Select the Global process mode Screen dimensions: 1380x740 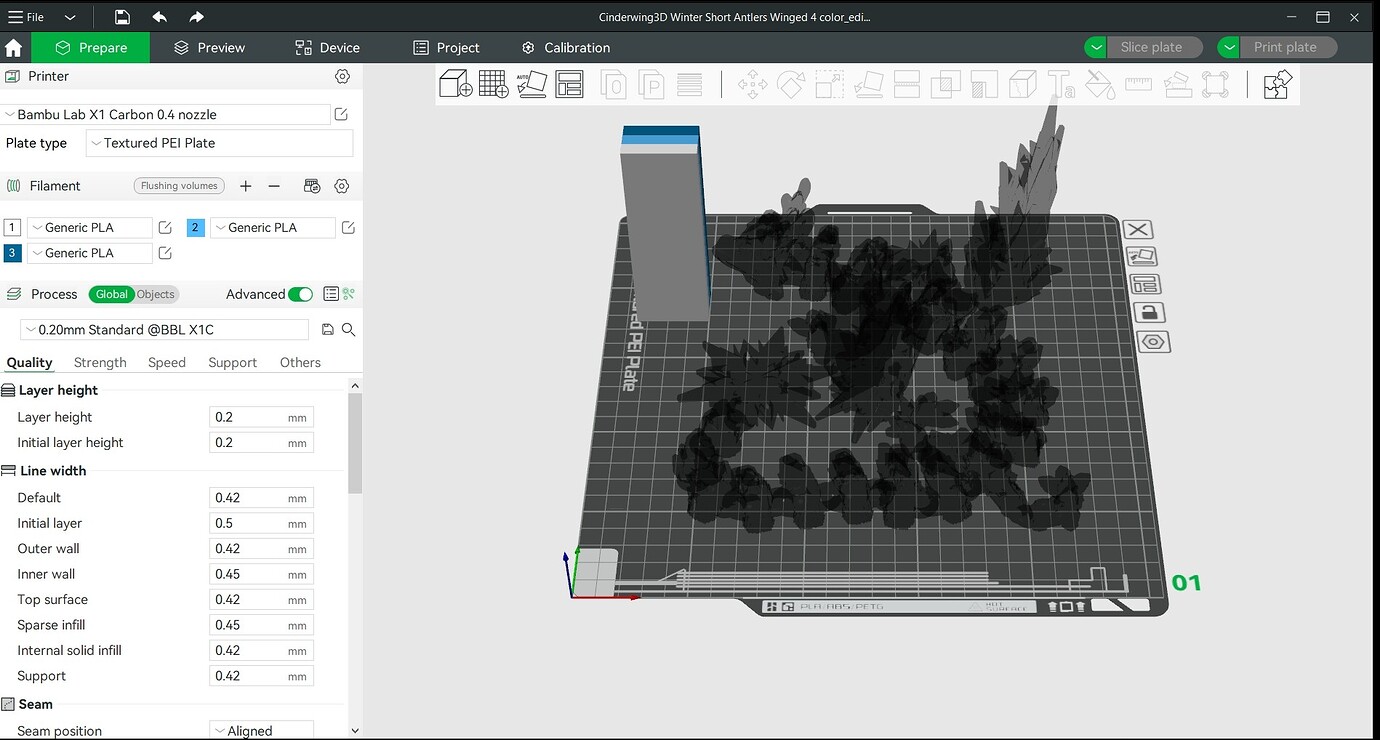111,294
